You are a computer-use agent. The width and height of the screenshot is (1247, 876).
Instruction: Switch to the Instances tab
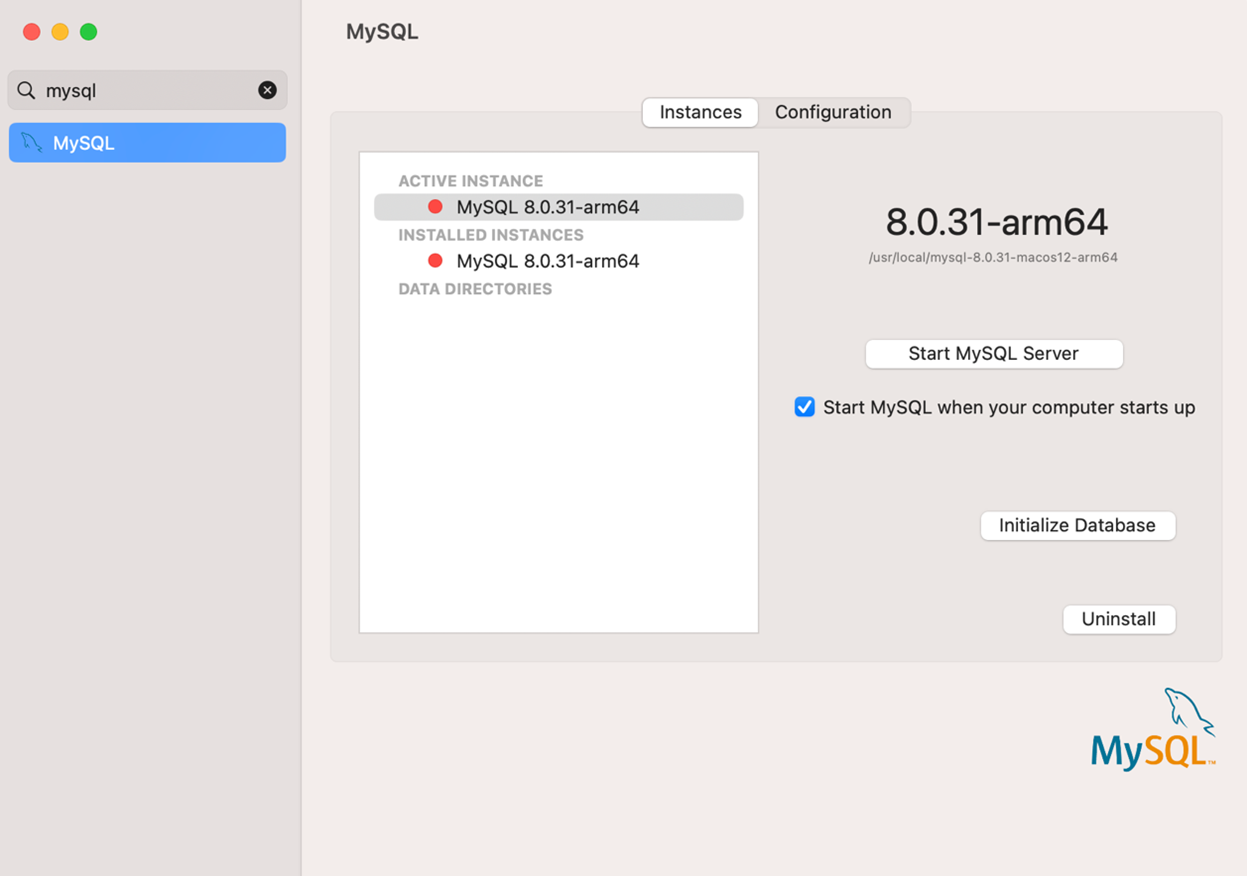(x=700, y=112)
